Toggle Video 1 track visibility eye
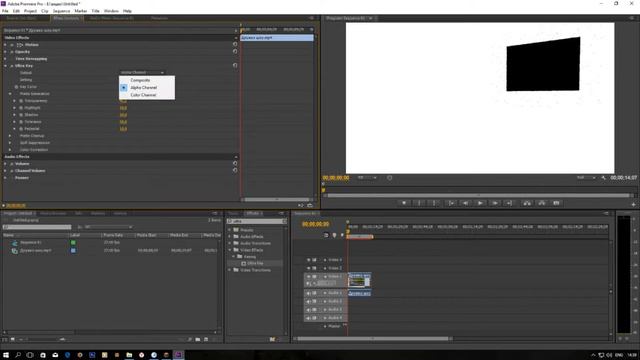 (309, 276)
